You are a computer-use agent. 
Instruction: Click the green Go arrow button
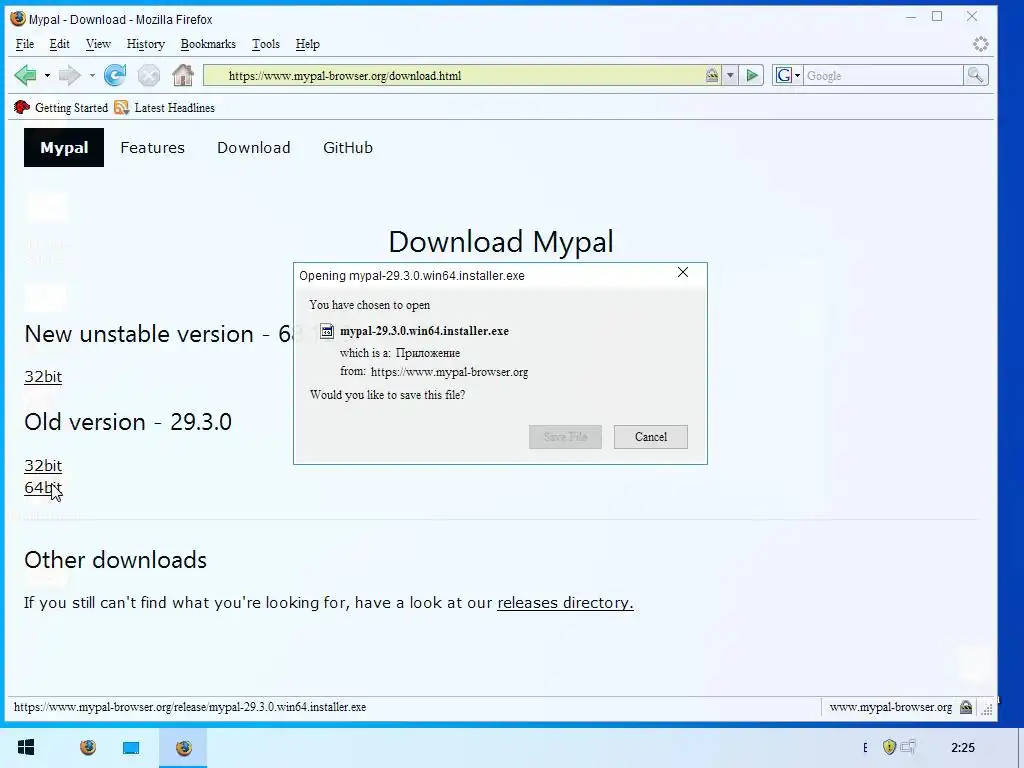pyautogui.click(x=752, y=76)
